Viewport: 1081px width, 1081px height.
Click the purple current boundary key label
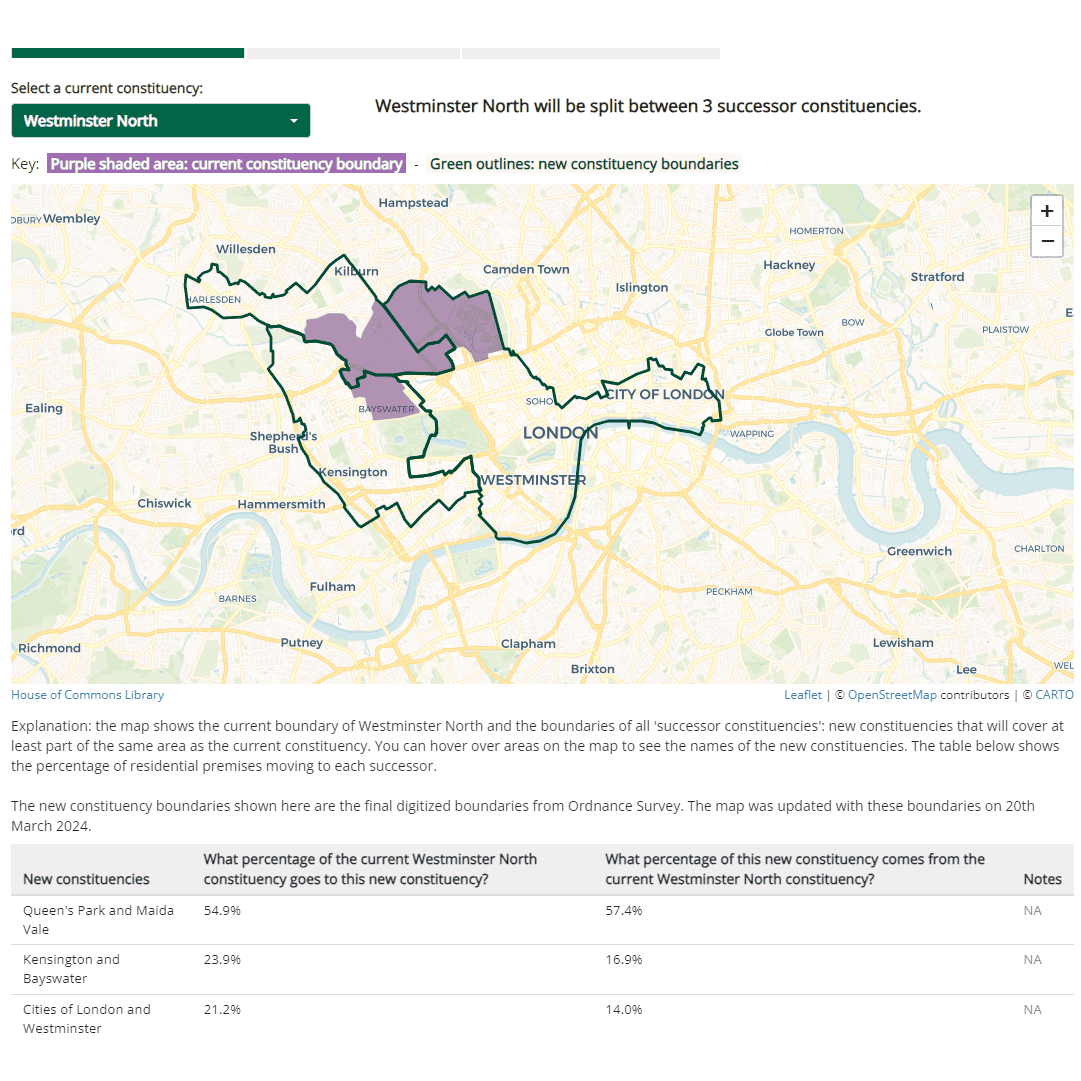[x=226, y=164]
